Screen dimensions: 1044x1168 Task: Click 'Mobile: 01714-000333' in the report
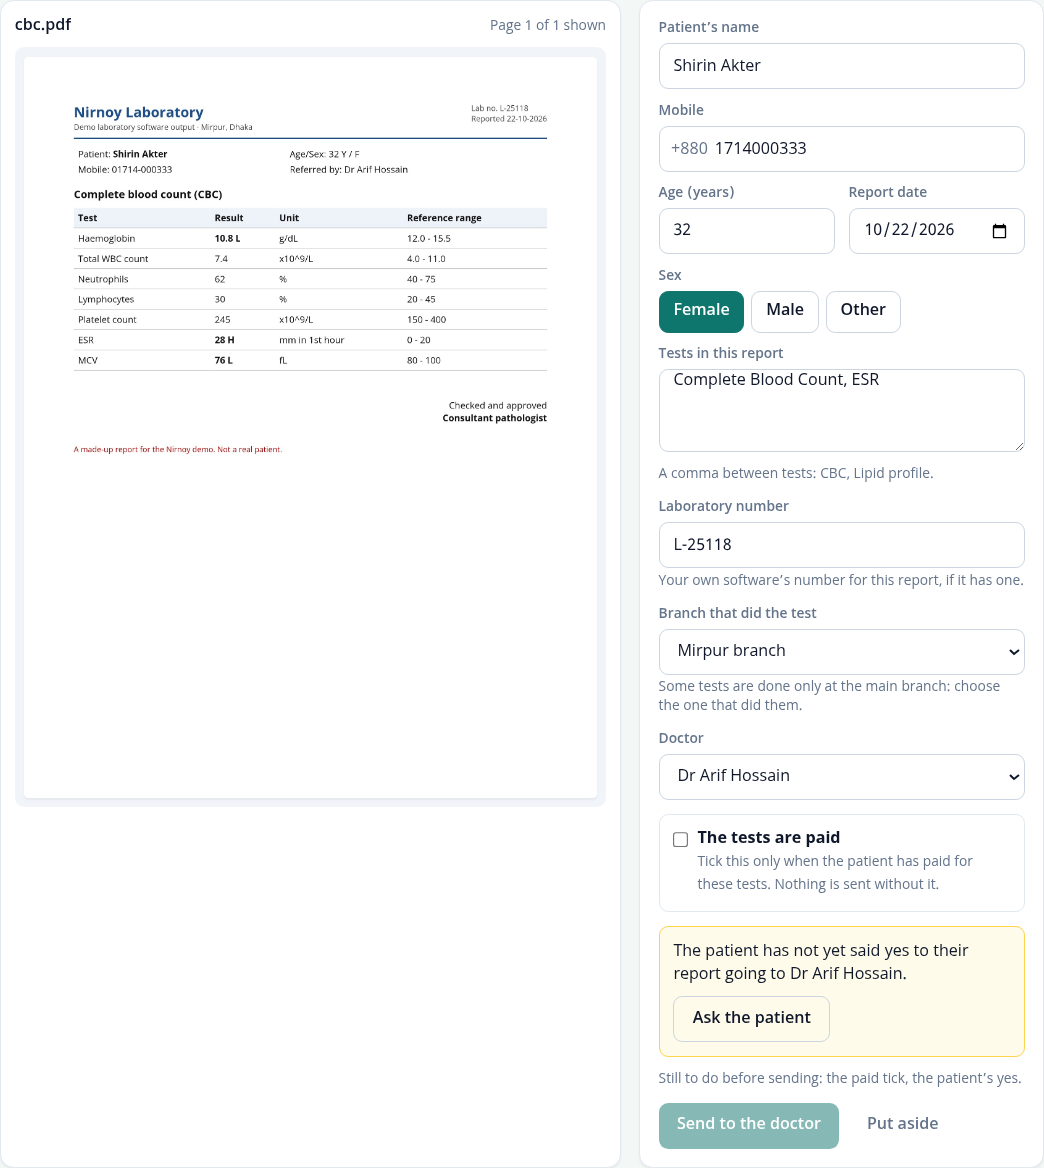[125, 170]
